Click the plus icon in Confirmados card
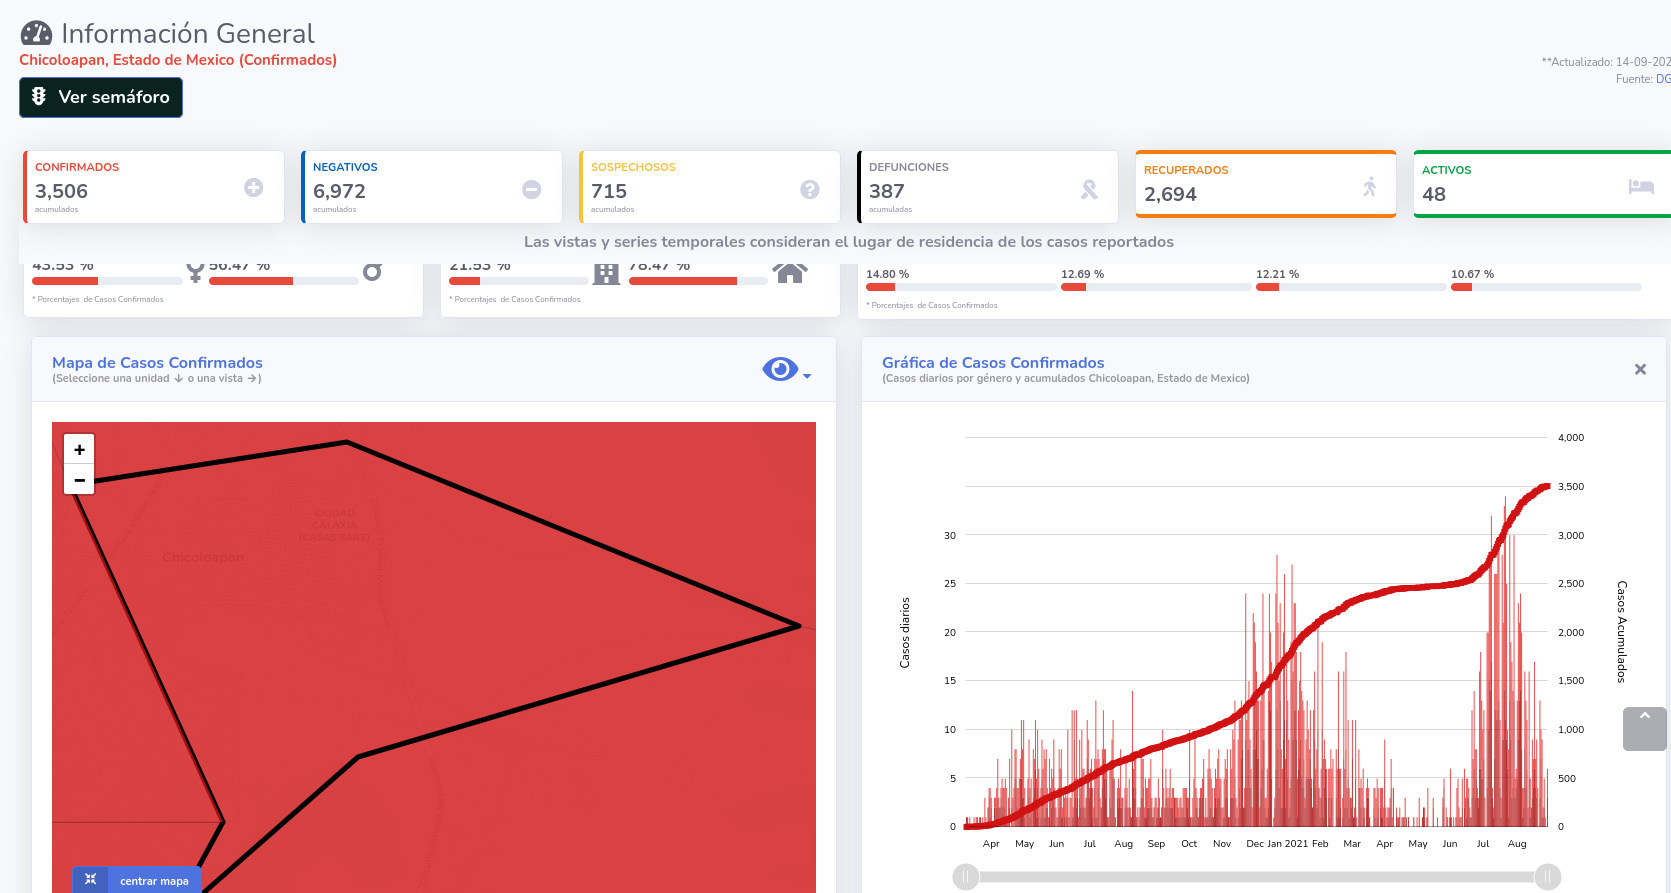This screenshot has width=1671, height=893. [254, 188]
